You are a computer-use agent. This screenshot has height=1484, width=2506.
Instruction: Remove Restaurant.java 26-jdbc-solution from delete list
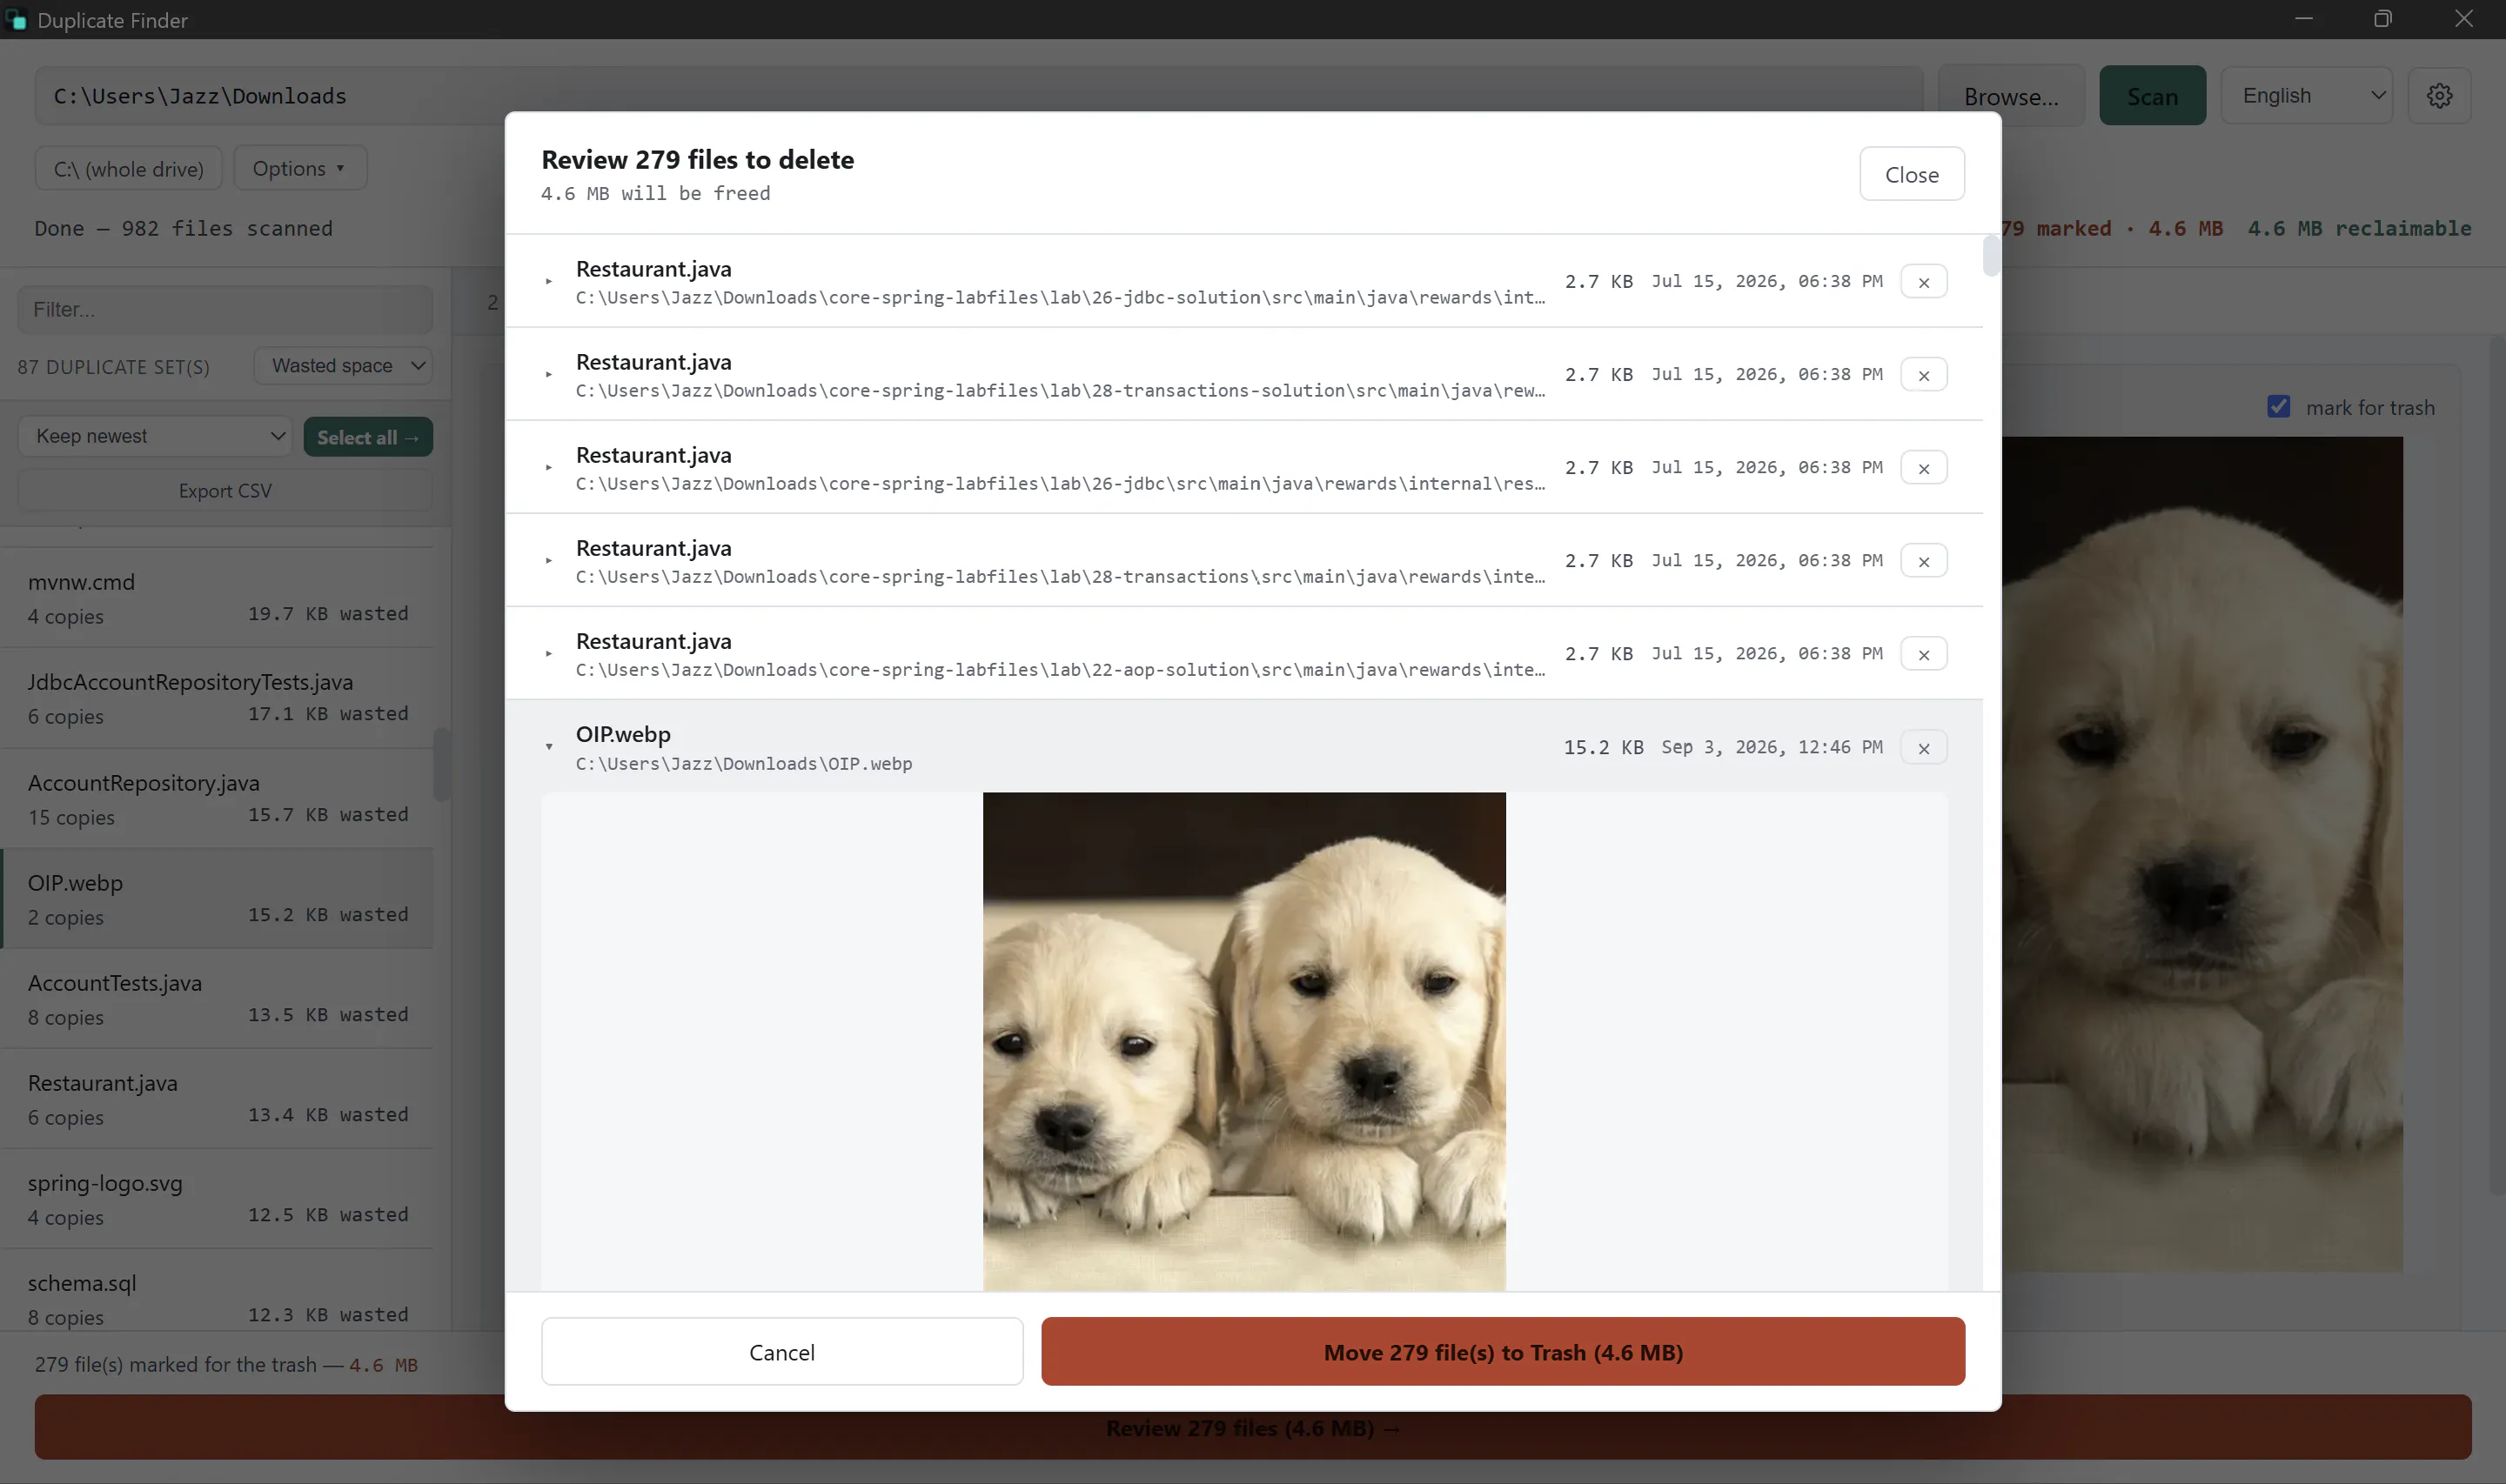coord(1923,282)
